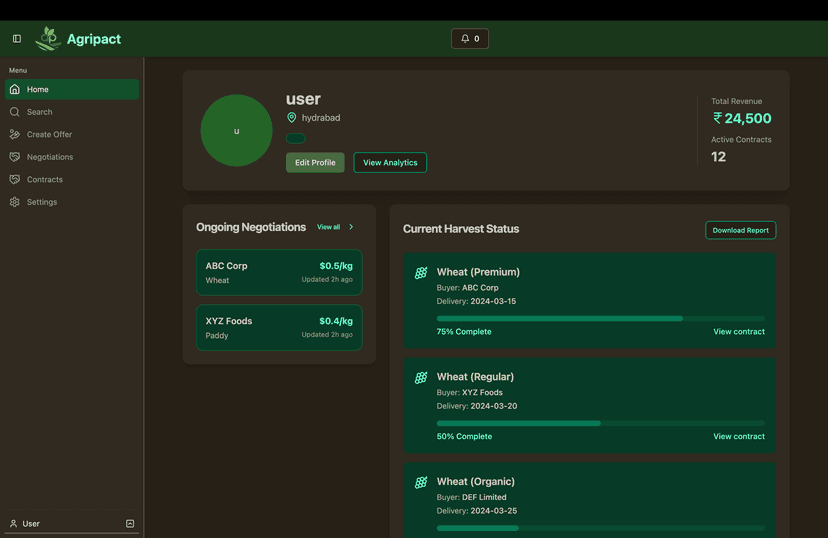Click the Create Offer sidebar icon

tap(15, 134)
